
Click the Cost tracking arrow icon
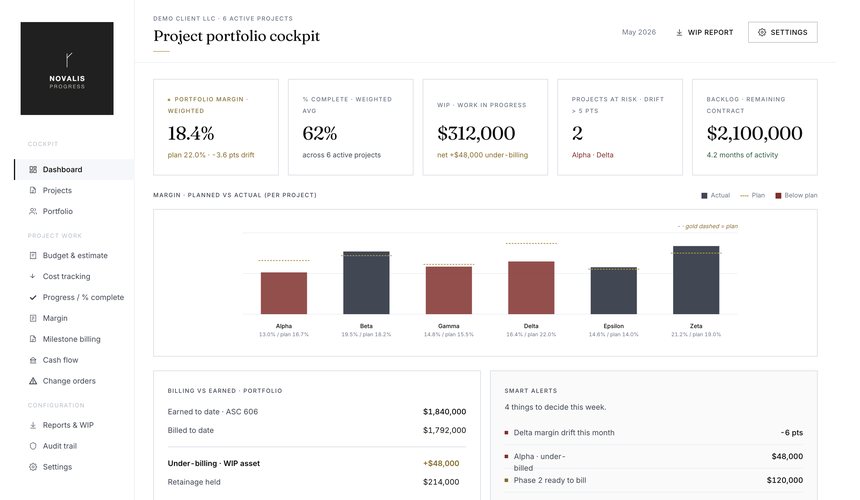click(33, 276)
